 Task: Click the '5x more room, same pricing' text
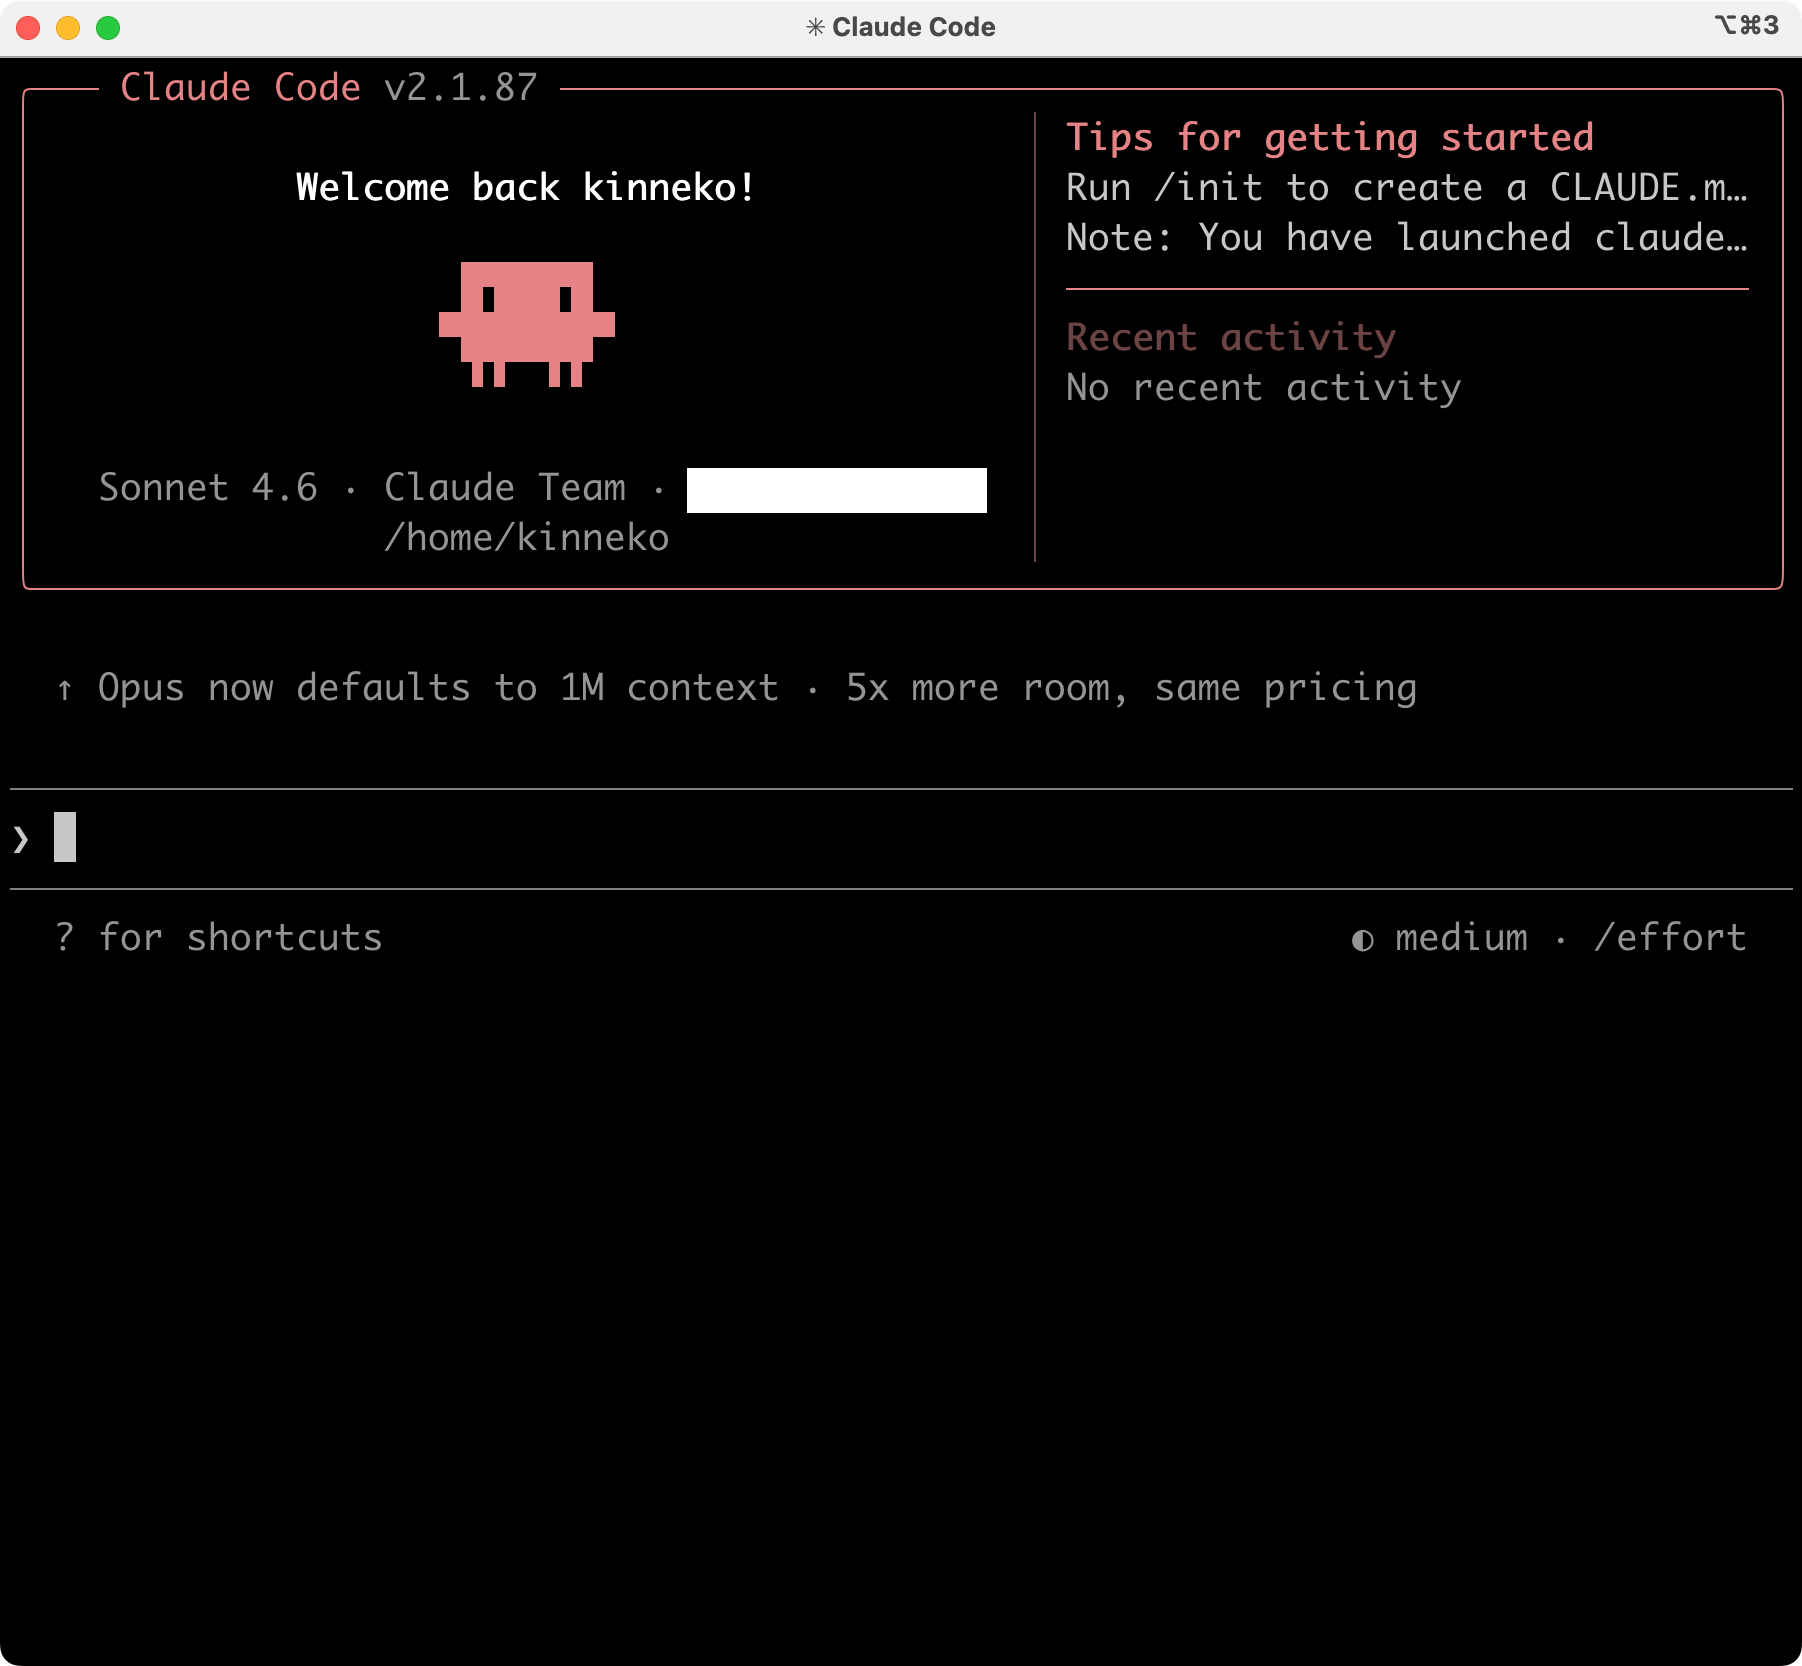1131,688
